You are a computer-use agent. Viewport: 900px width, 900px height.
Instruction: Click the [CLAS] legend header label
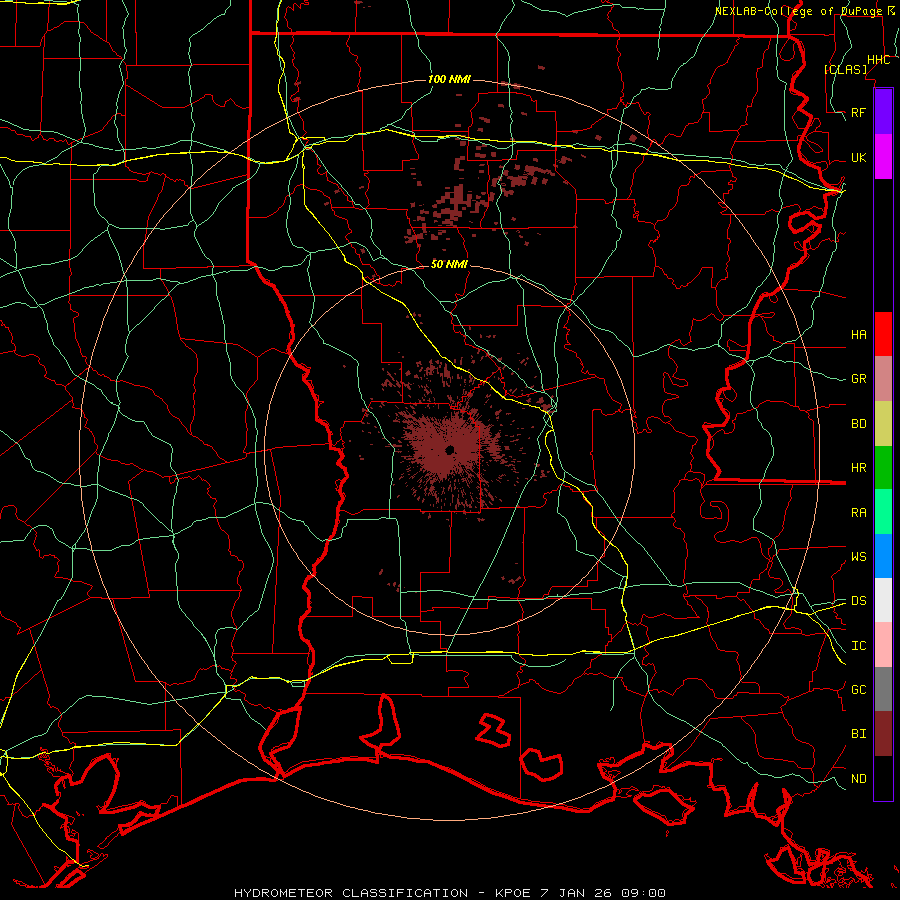846,69
